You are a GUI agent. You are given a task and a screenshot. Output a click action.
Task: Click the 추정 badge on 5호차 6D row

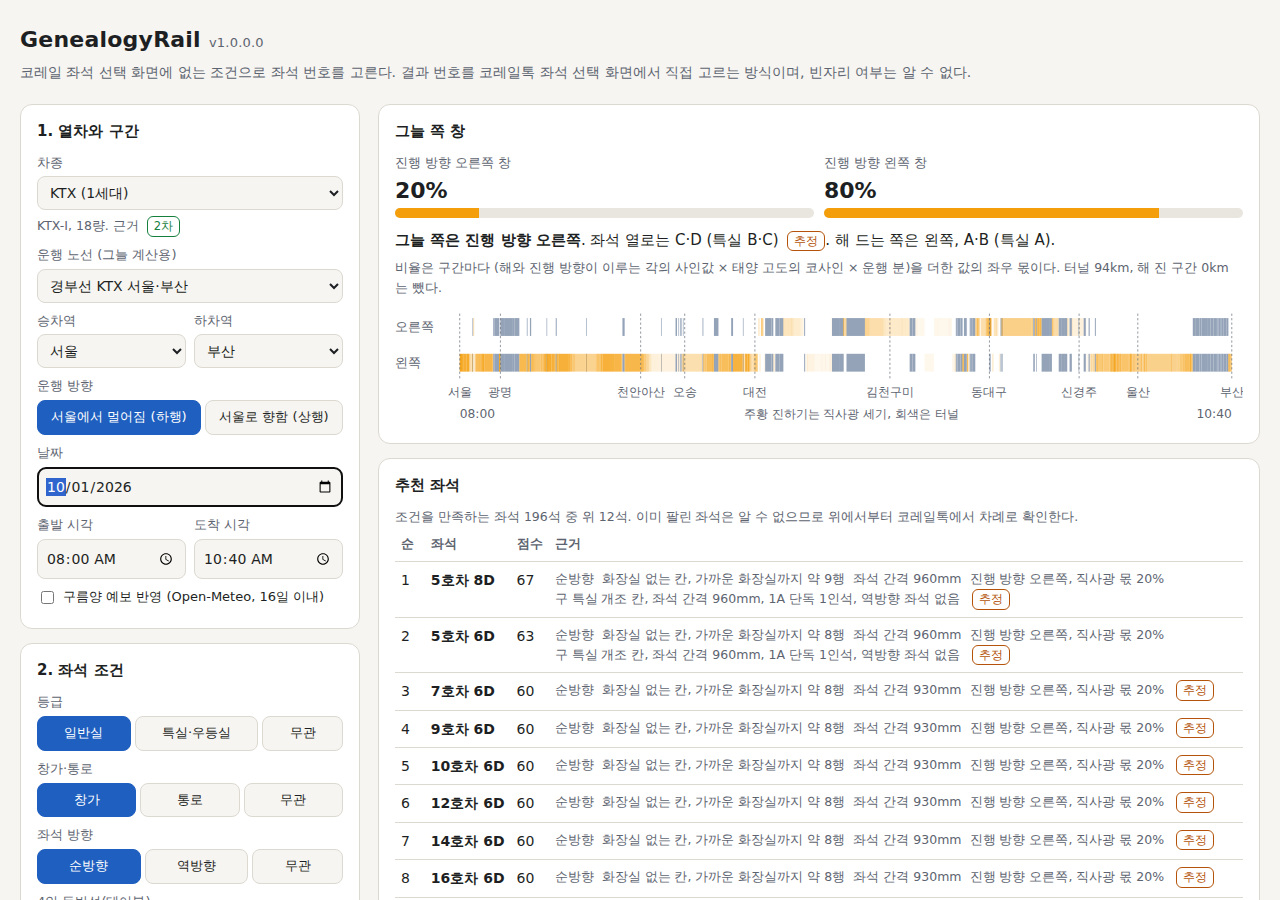pos(991,655)
